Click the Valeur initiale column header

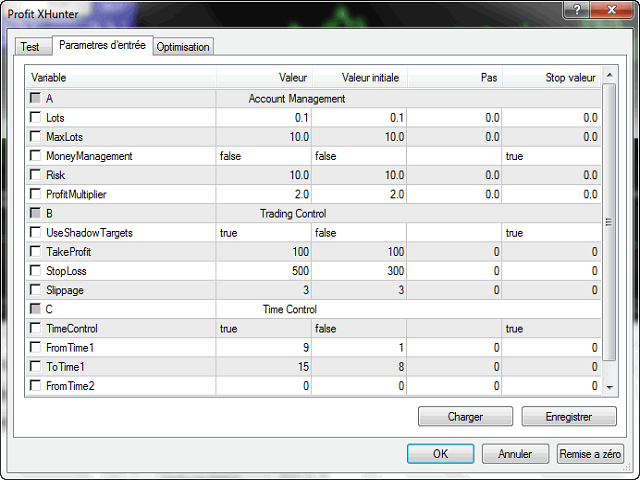click(360, 78)
